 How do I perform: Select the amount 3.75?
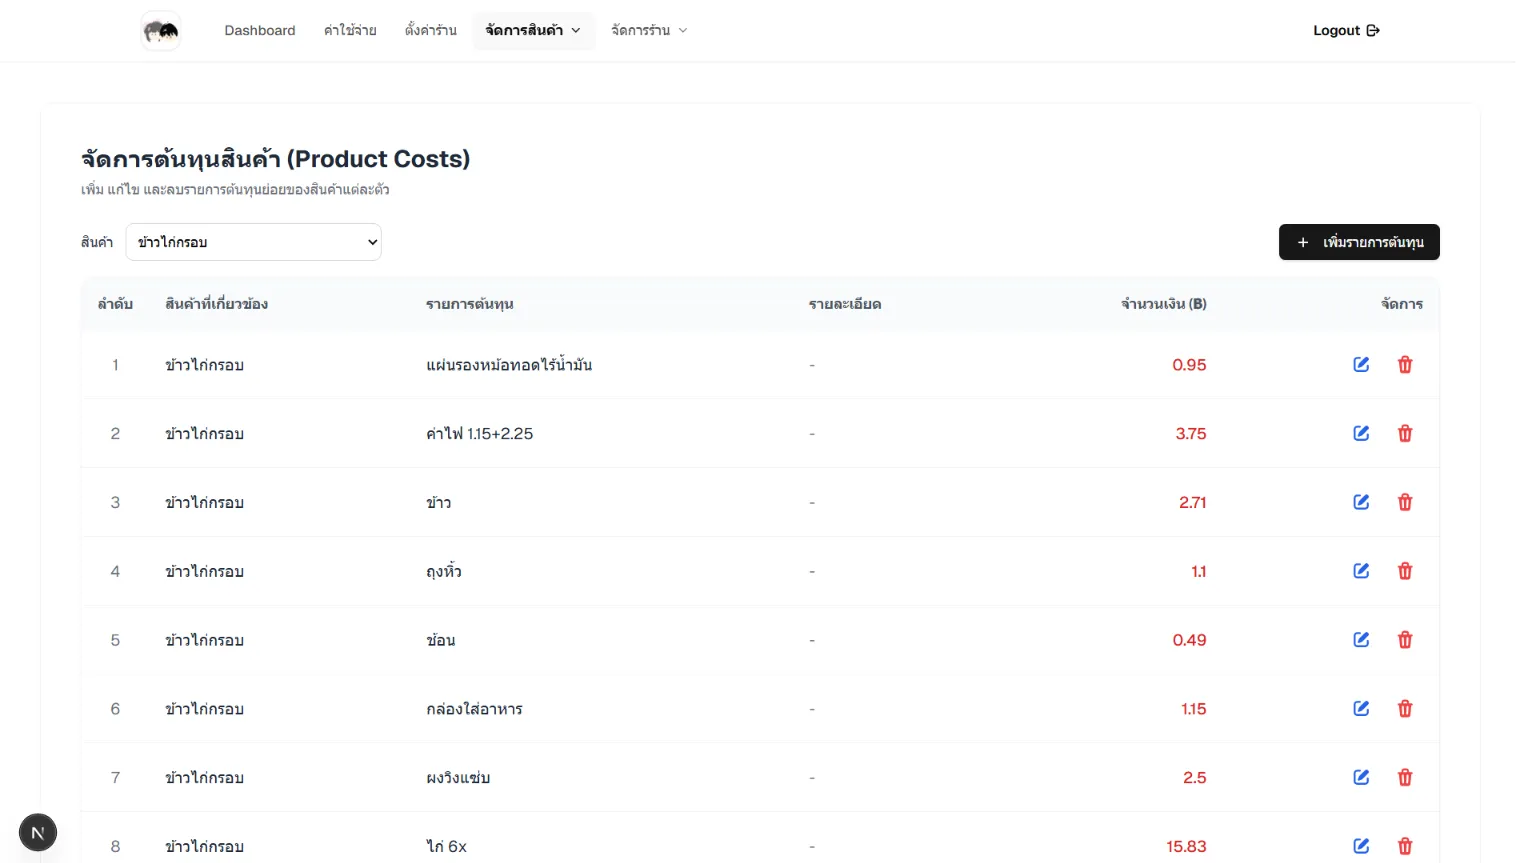pyautogui.click(x=1191, y=434)
